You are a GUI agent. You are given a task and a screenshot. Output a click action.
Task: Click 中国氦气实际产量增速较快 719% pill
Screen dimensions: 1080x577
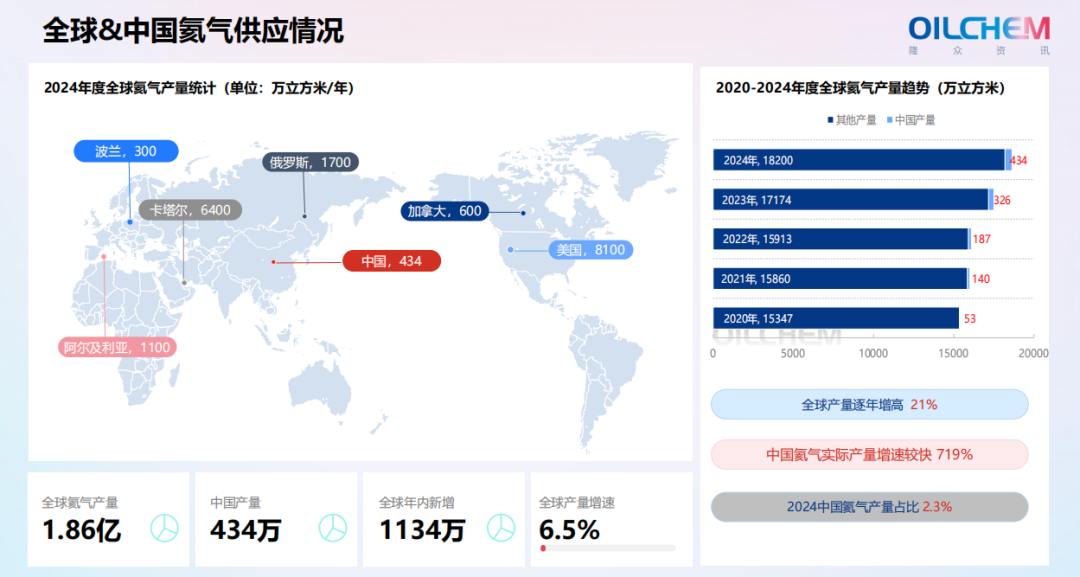point(869,454)
